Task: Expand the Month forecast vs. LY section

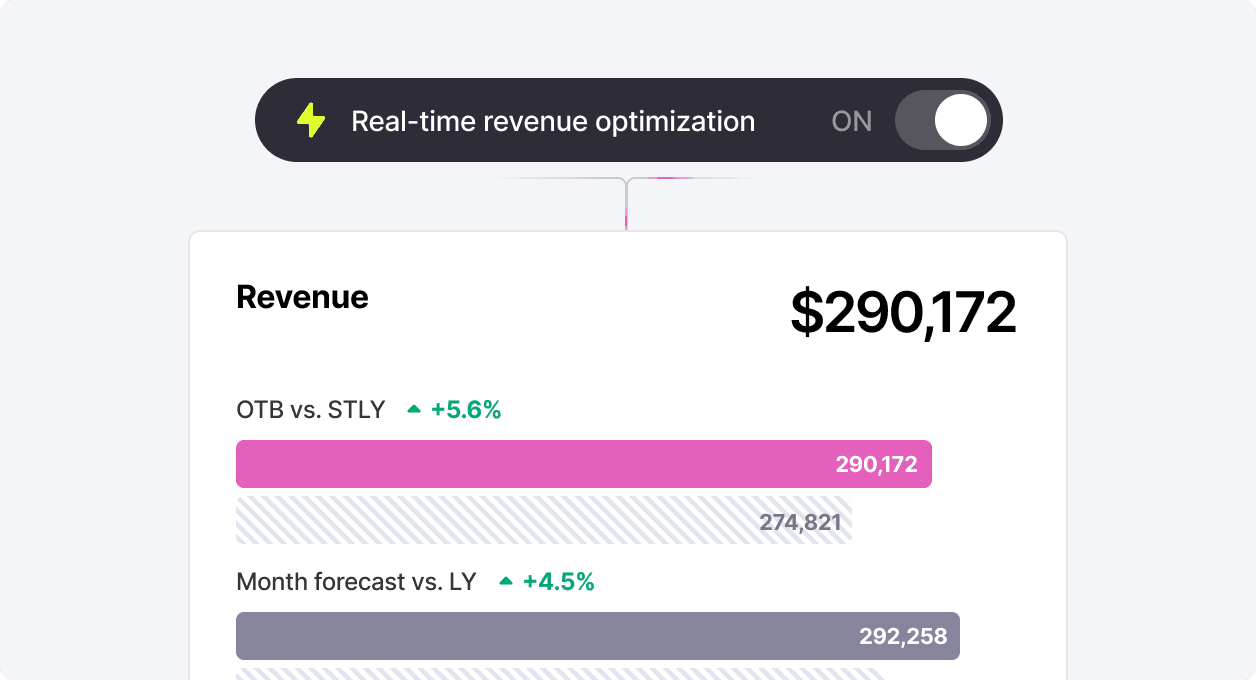Action: [355, 581]
